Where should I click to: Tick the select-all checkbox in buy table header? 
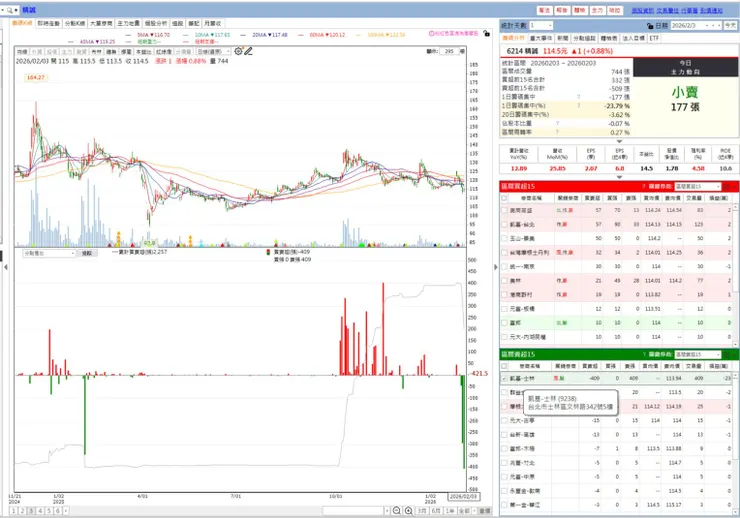(505, 198)
